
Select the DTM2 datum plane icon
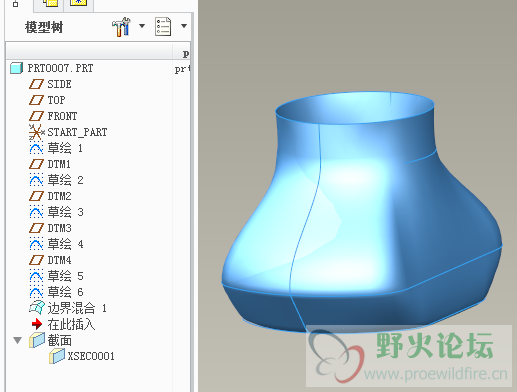point(36,196)
